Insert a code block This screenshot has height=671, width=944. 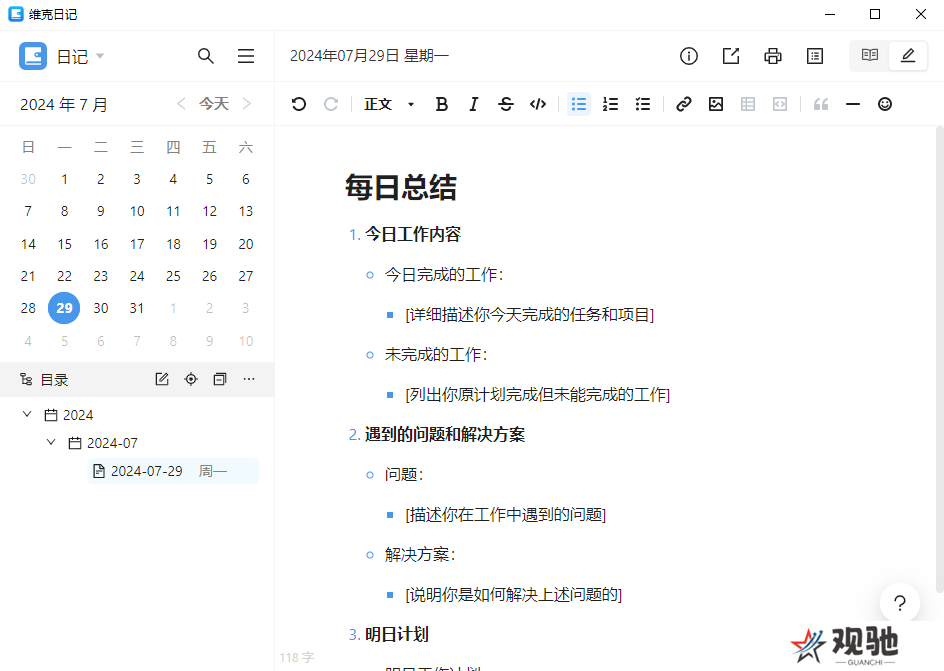(780, 104)
